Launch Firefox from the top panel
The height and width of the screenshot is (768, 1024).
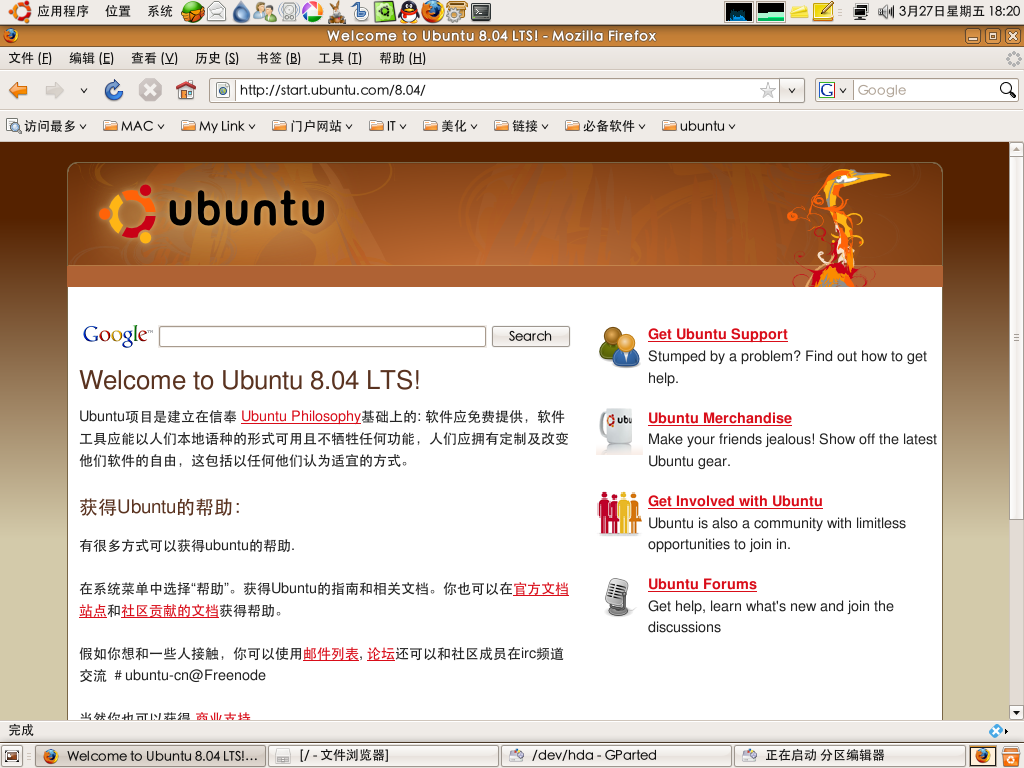coord(432,11)
